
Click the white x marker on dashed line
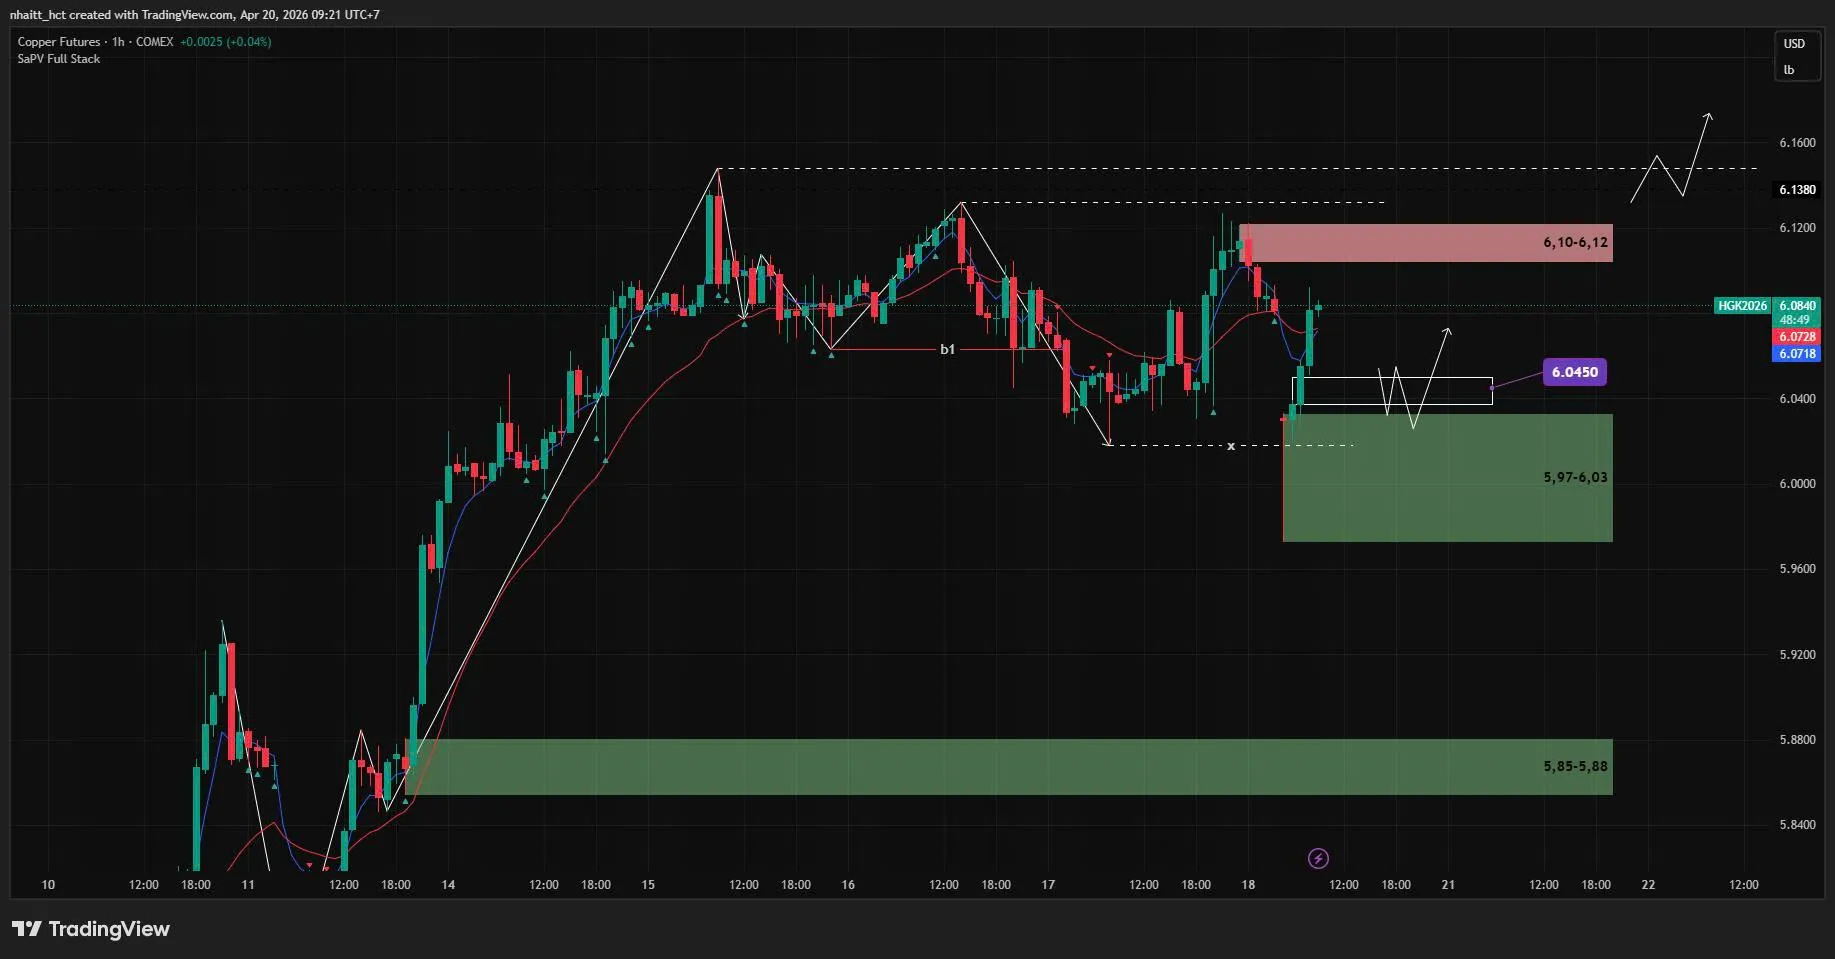coord(1231,446)
